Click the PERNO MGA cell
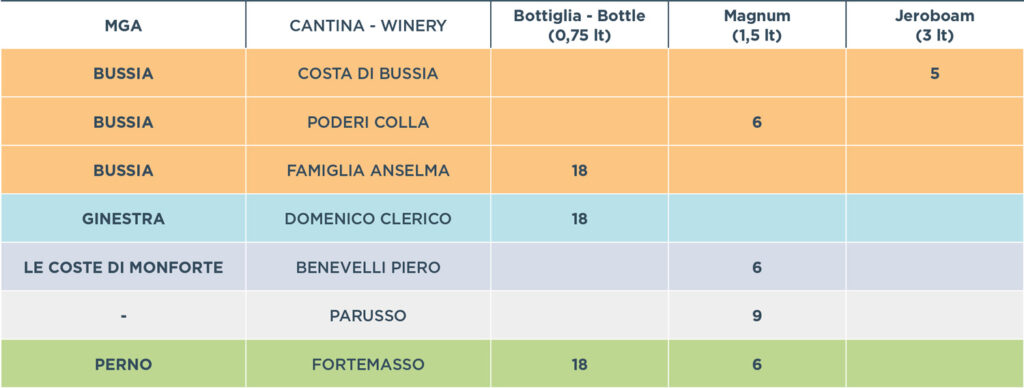This screenshot has width=1024, height=388. click(123, 364)
